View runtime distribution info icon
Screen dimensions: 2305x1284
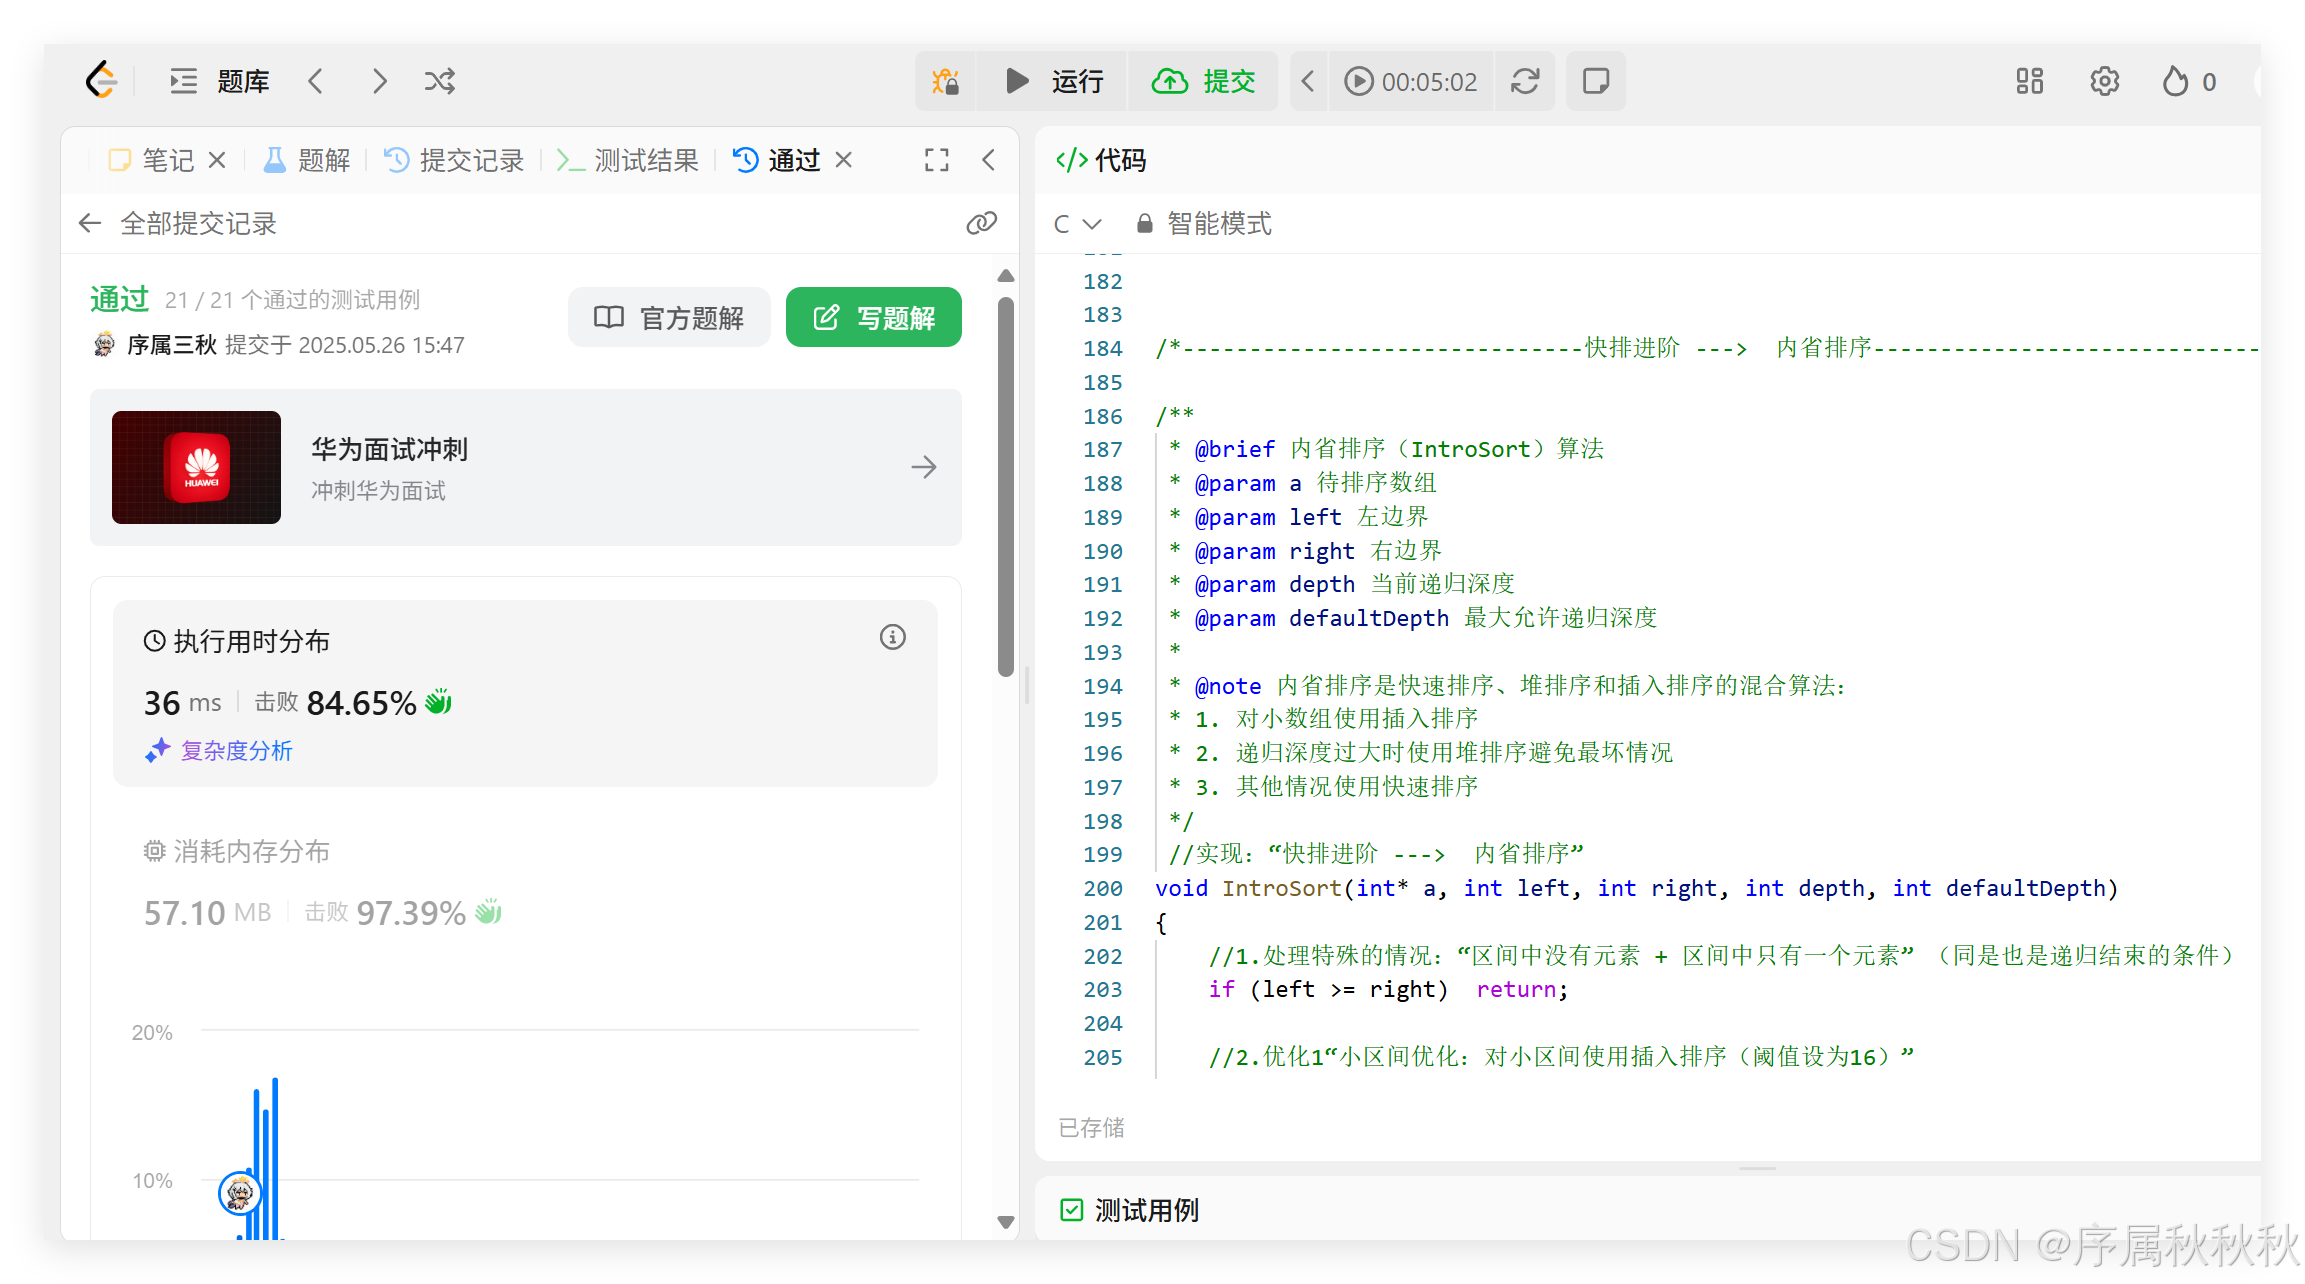point(892,637)
